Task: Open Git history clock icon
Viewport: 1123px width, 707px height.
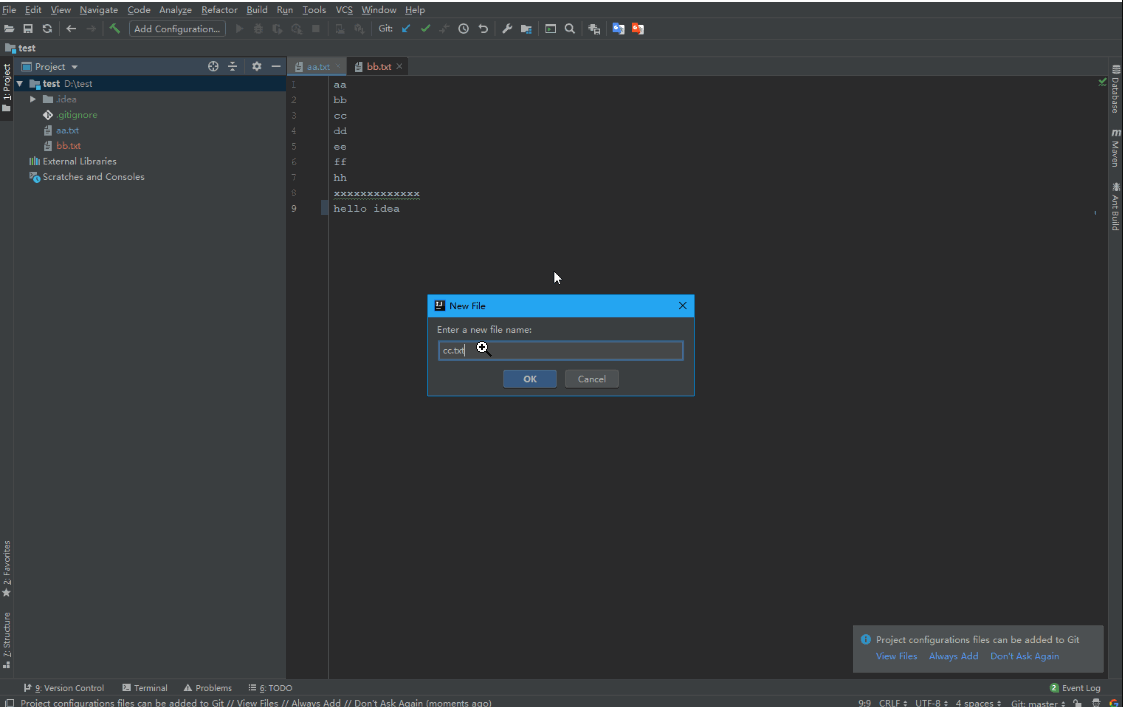Action: (x=463, y=29)
